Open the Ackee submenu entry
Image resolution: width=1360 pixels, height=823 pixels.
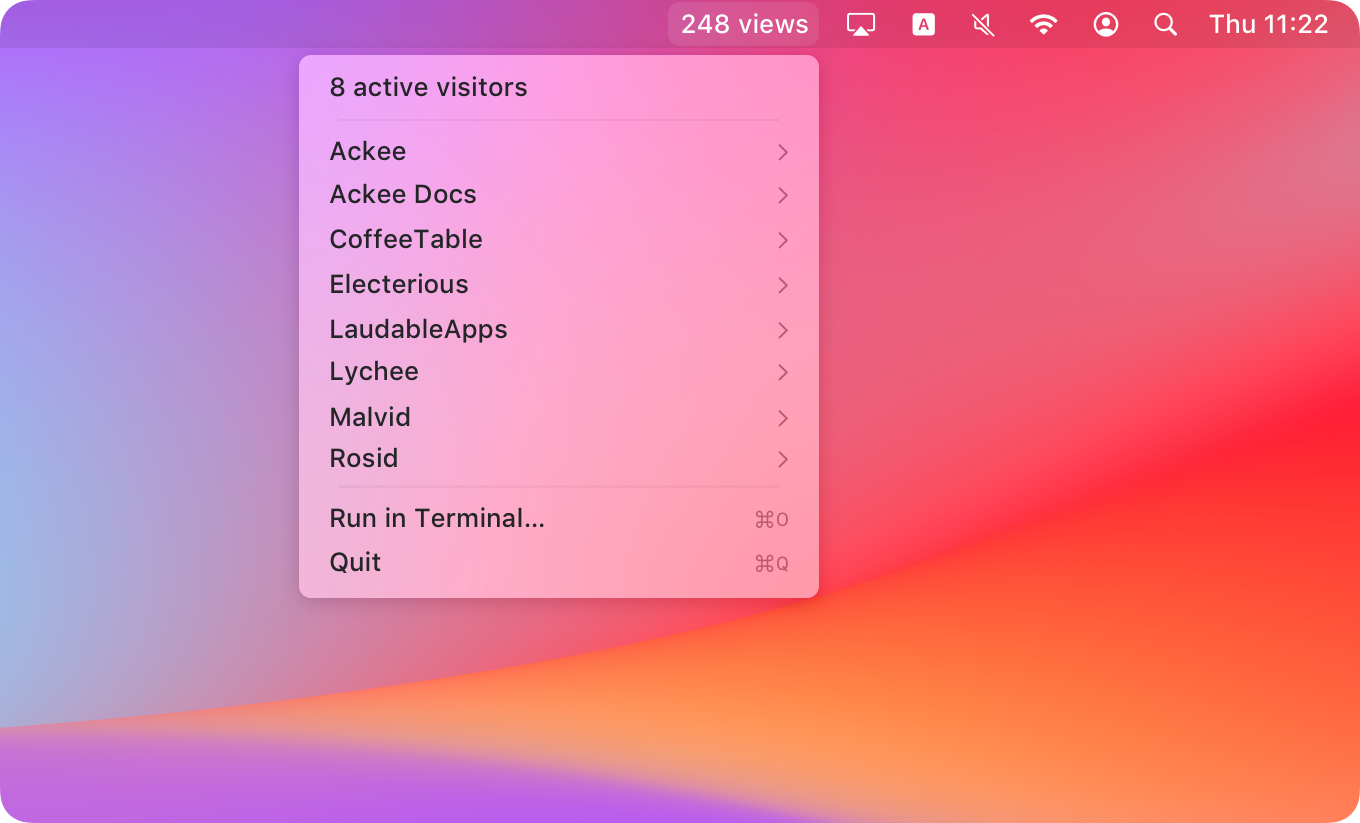559,151
